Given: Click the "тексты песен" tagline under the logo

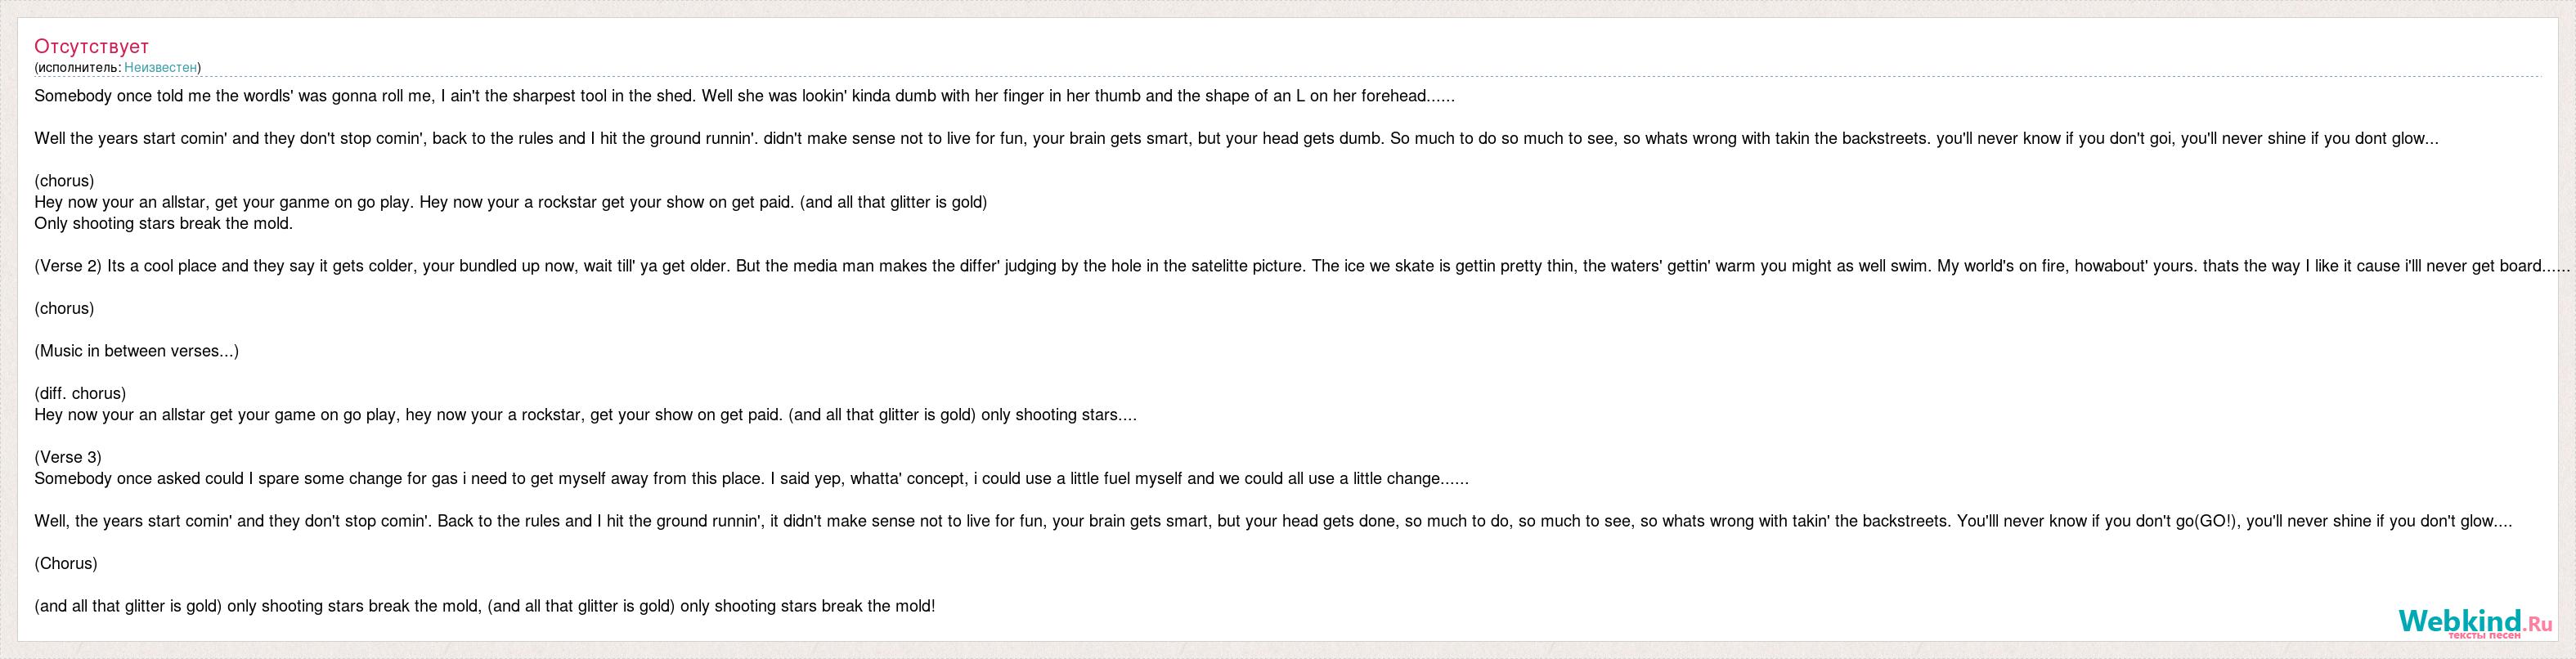Looking at the screenshot, I should (2484, 635).
